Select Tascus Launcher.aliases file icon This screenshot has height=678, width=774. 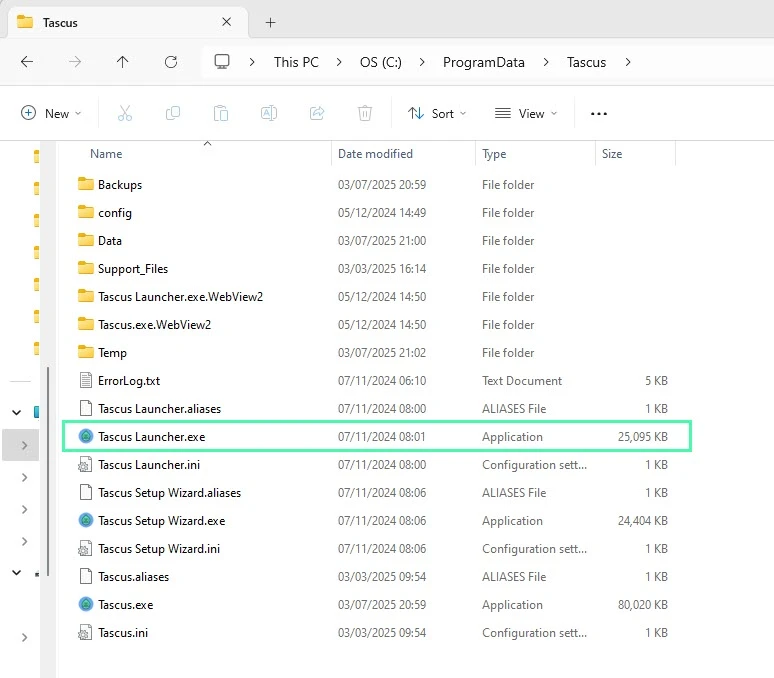[86, 409]
